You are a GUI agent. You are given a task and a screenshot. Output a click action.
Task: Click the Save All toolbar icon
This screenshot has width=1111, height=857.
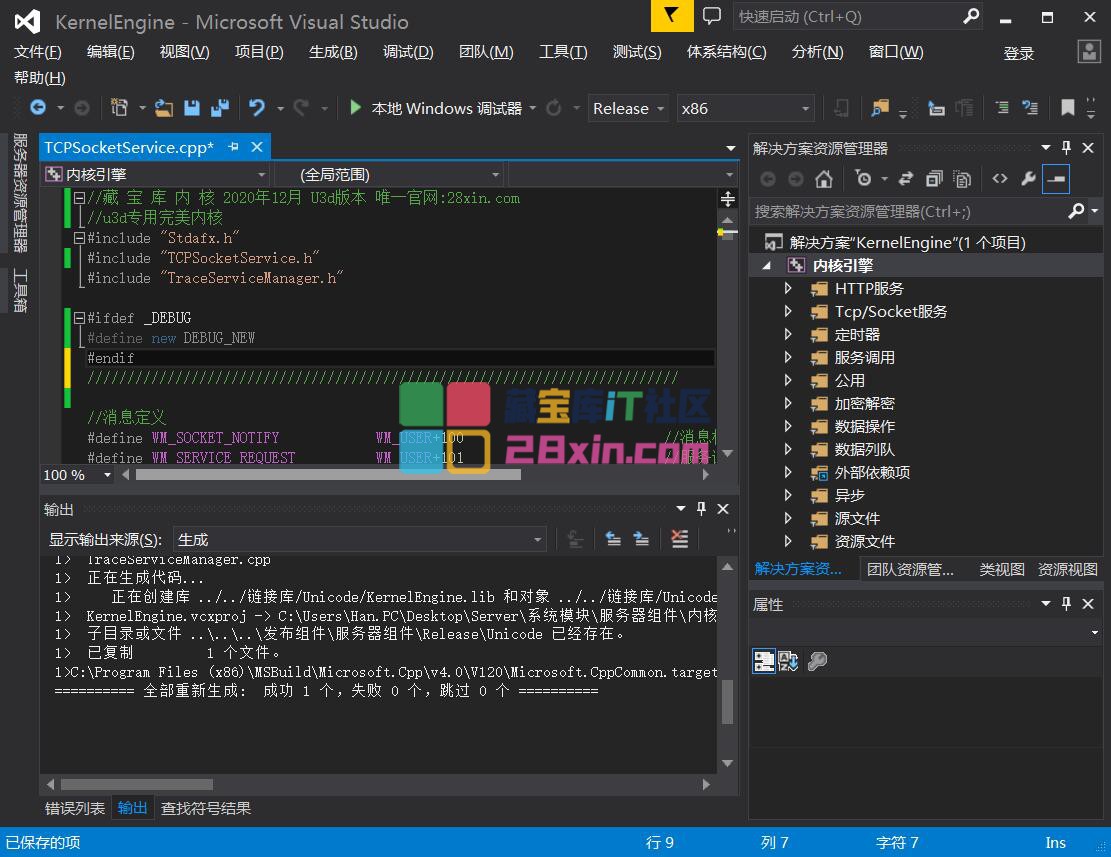219,108
